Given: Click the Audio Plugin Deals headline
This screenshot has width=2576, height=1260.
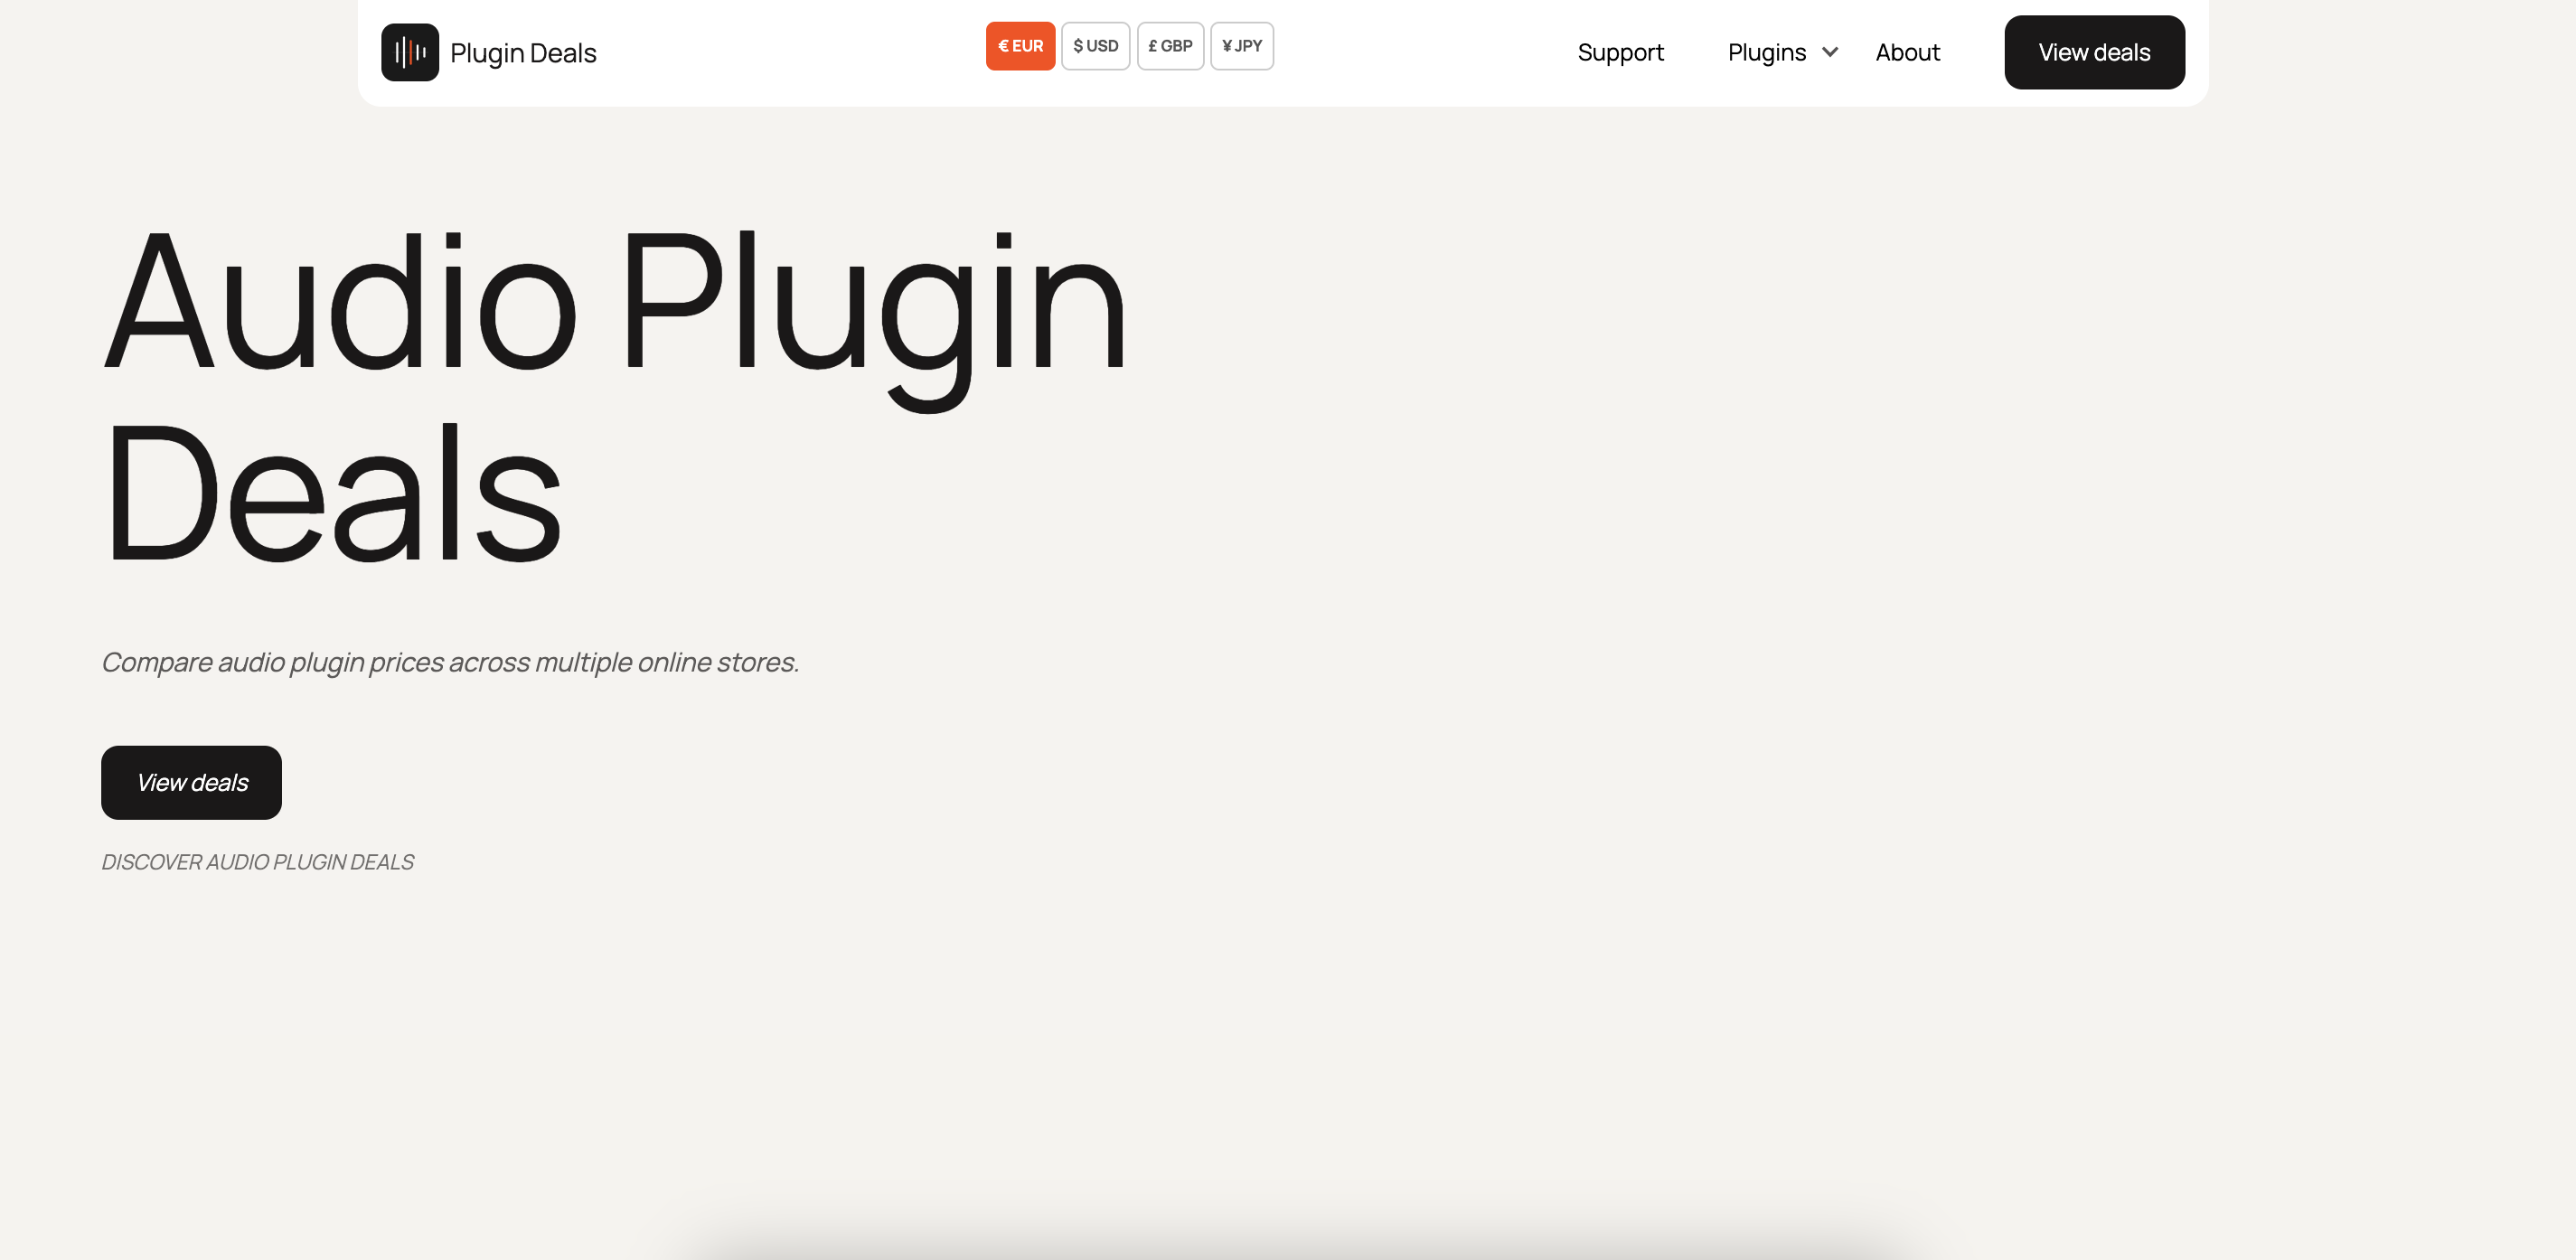Looking at the screenshot, I should [615, 400].
